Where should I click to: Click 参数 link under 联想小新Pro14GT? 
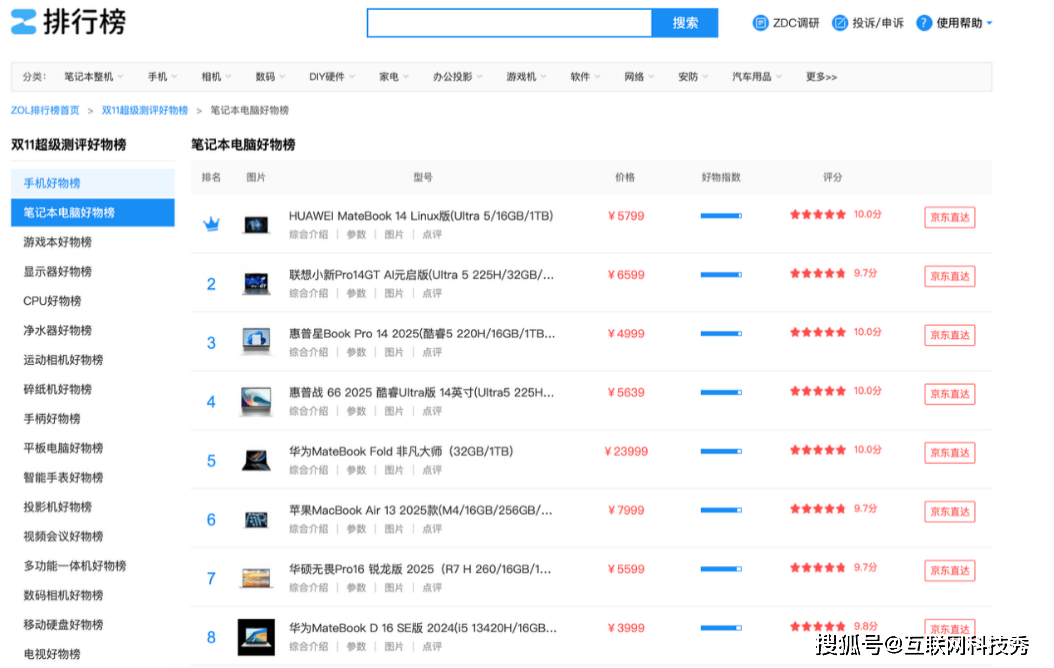356,294
